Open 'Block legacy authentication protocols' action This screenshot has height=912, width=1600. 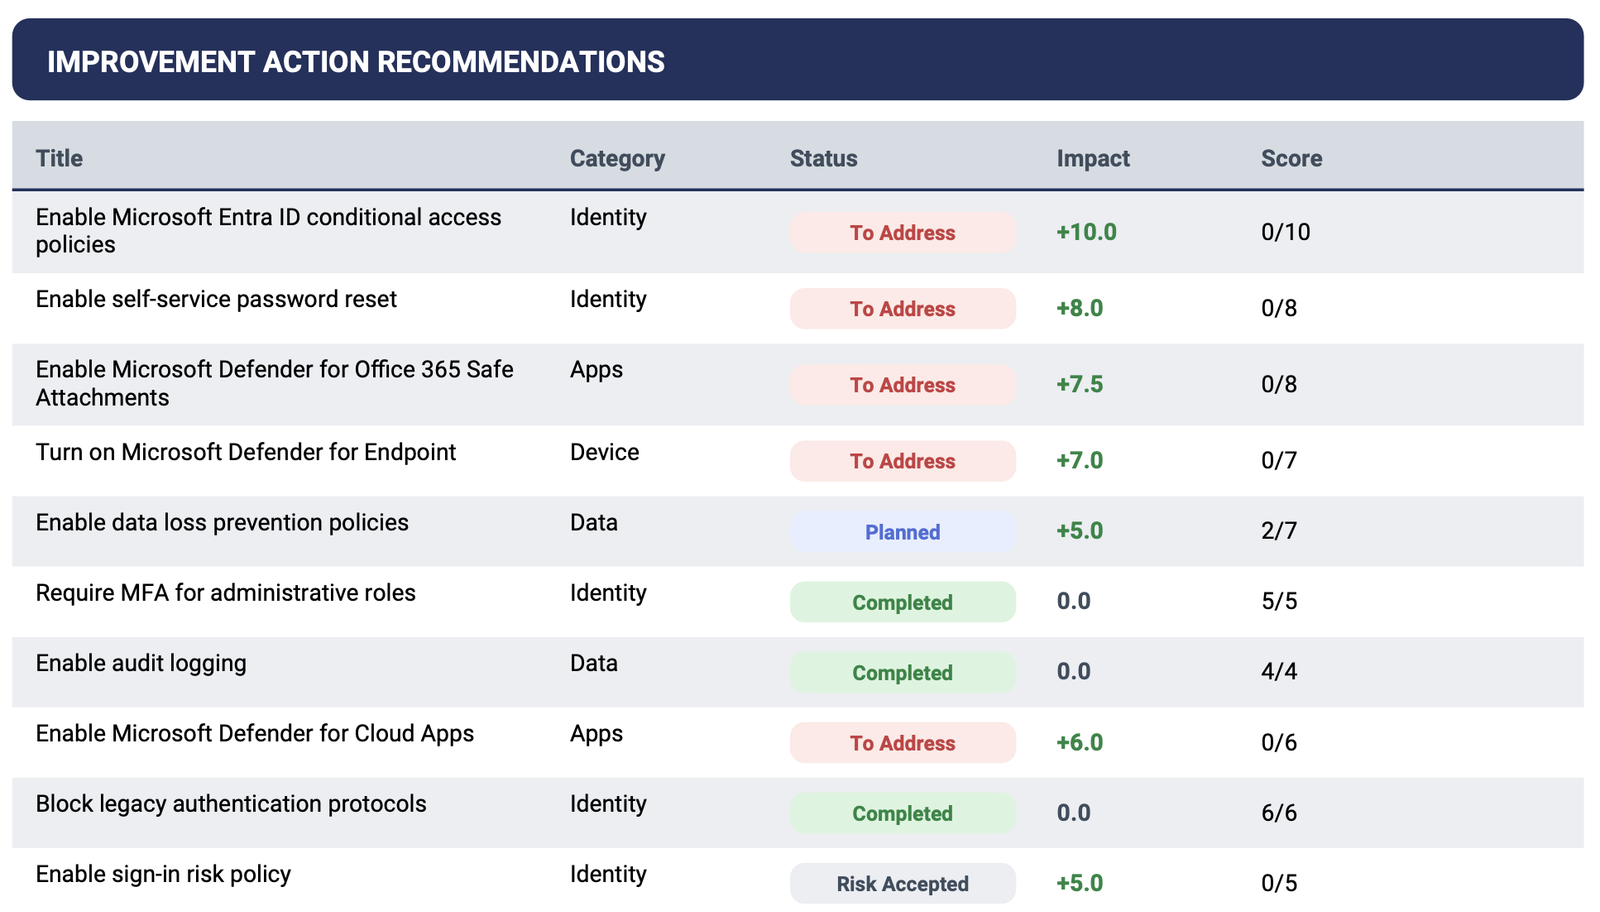pyautogui.click(x=231, y=804)
